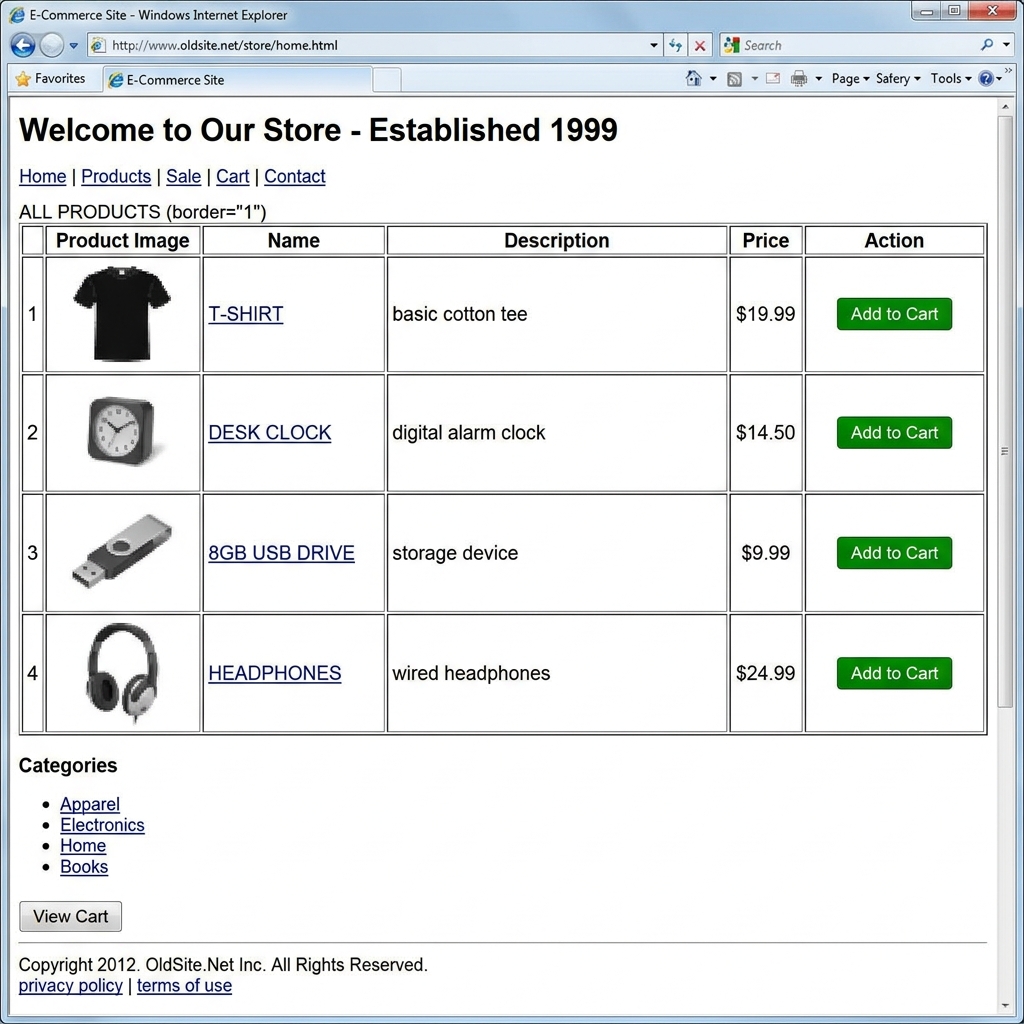
Task: Stop loading with the red X icon
Action: pos(700,45)
